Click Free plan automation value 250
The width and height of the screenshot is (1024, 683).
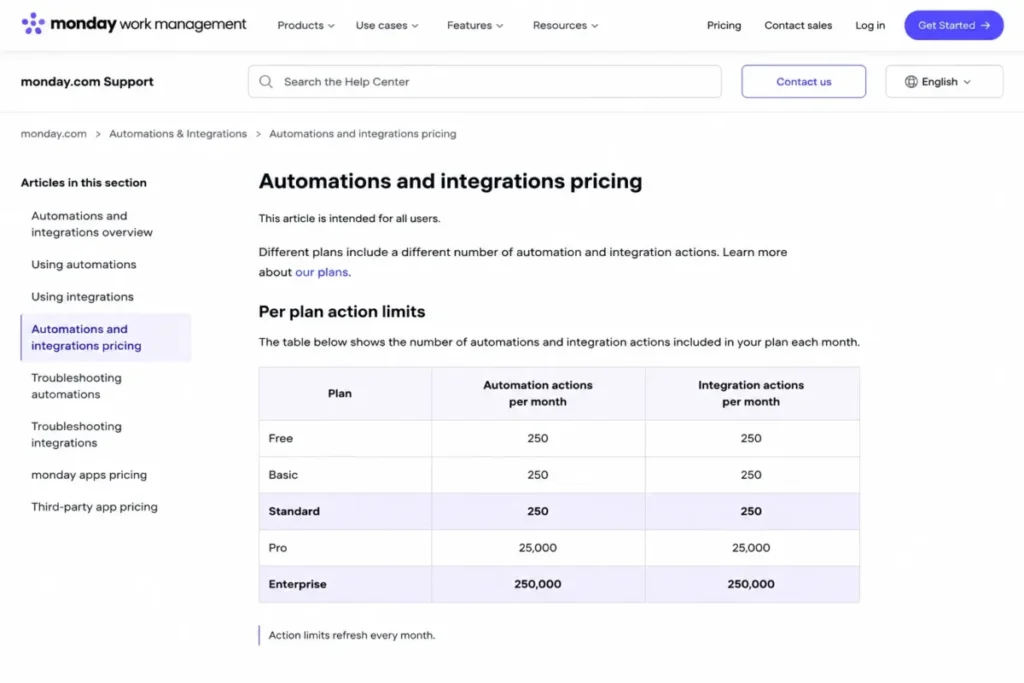pos(537,438)
